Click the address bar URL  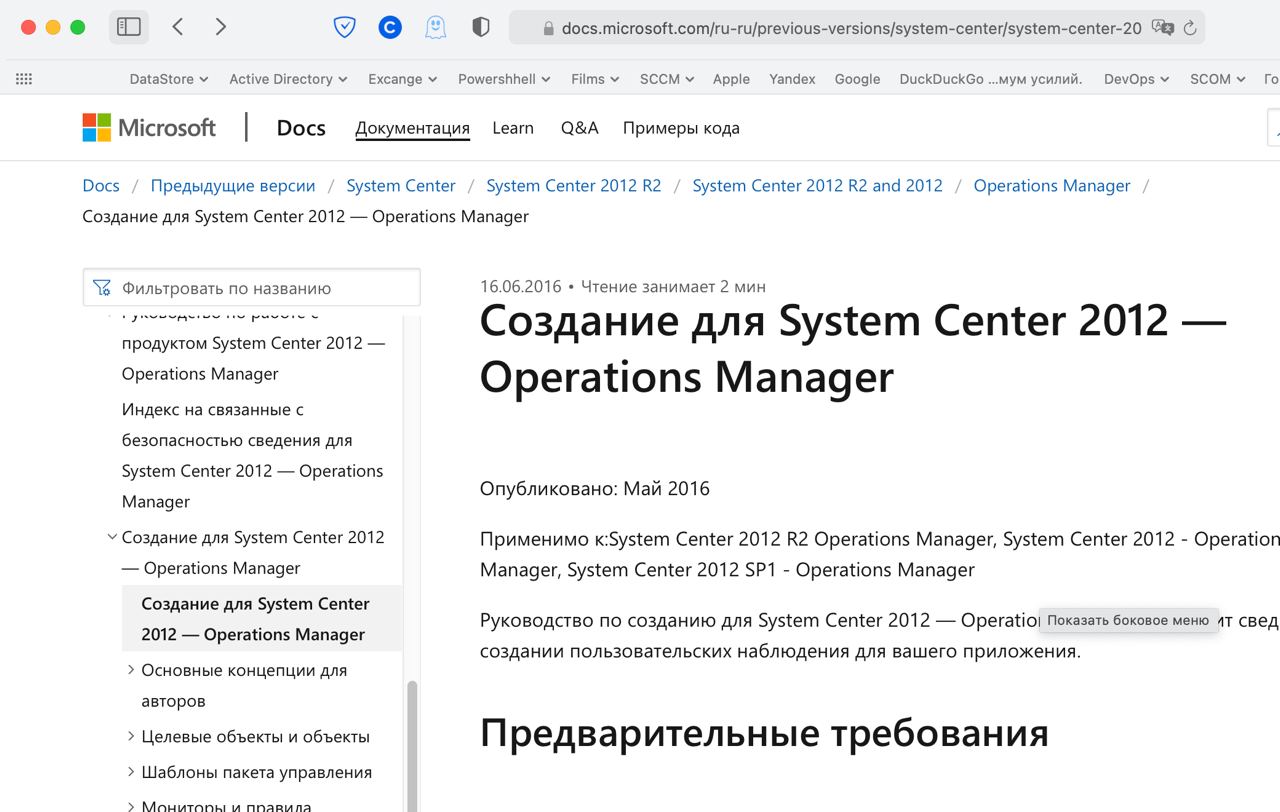click(x=851, y=28)
